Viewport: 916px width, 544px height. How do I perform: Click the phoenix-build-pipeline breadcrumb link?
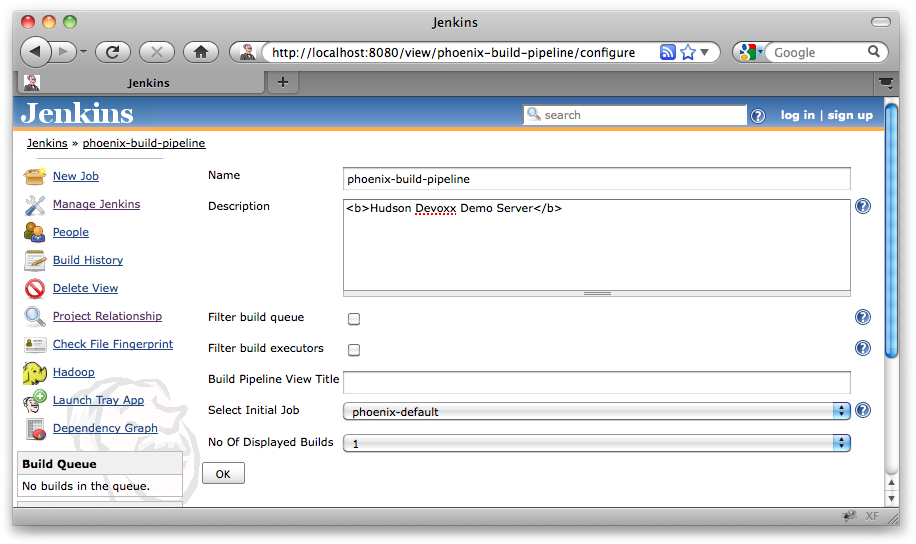(x=144, y=143)
